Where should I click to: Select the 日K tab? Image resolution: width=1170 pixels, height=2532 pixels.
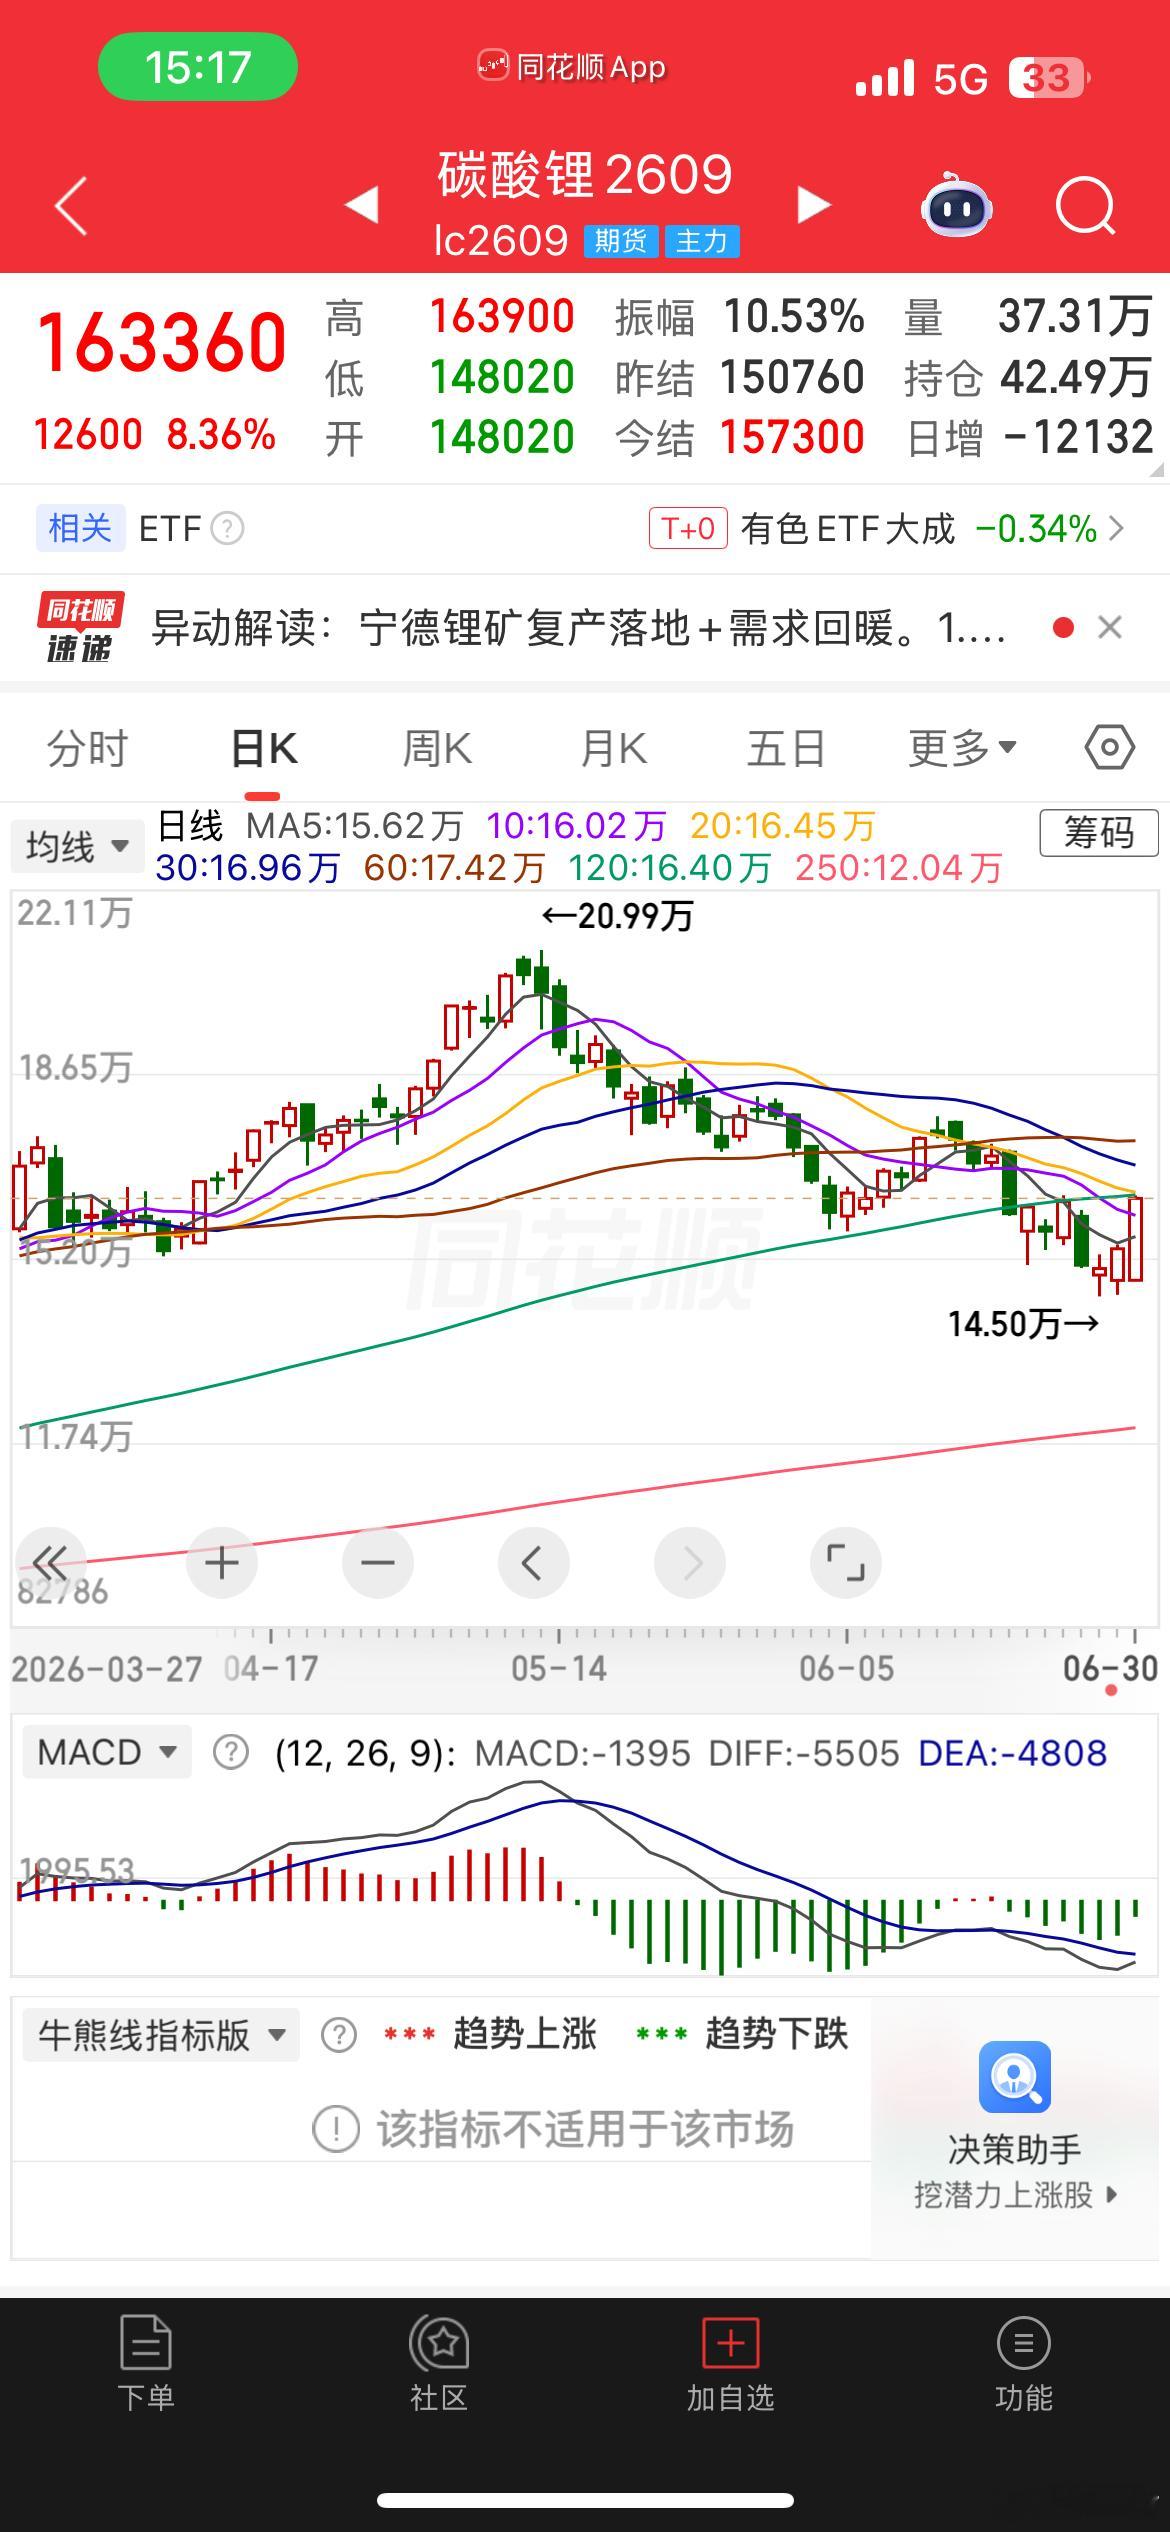[264, 748]
